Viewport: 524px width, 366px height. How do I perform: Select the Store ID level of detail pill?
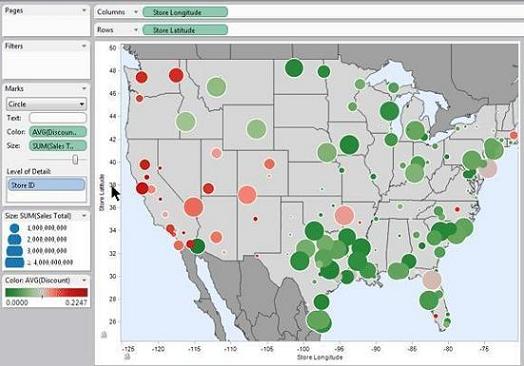tap(46, 185)
